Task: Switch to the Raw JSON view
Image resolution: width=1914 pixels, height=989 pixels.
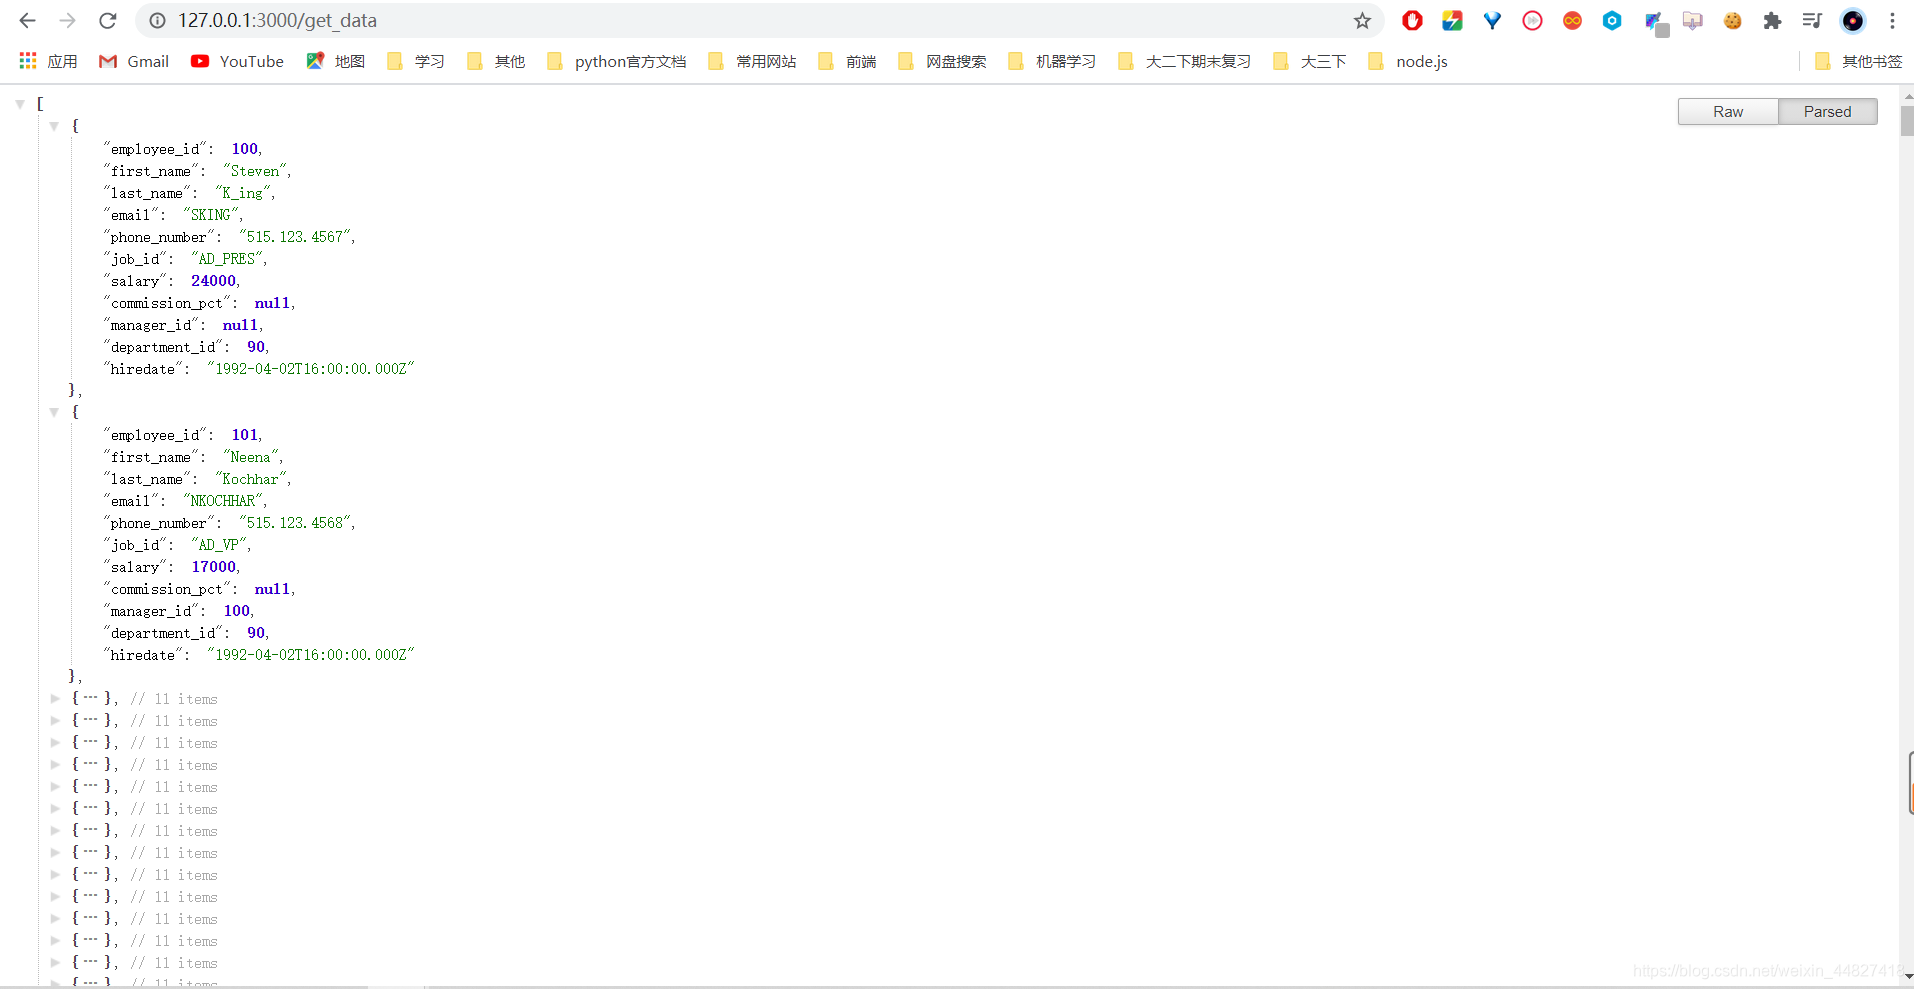Action: pyautogui.click(x=1727, y=111)
